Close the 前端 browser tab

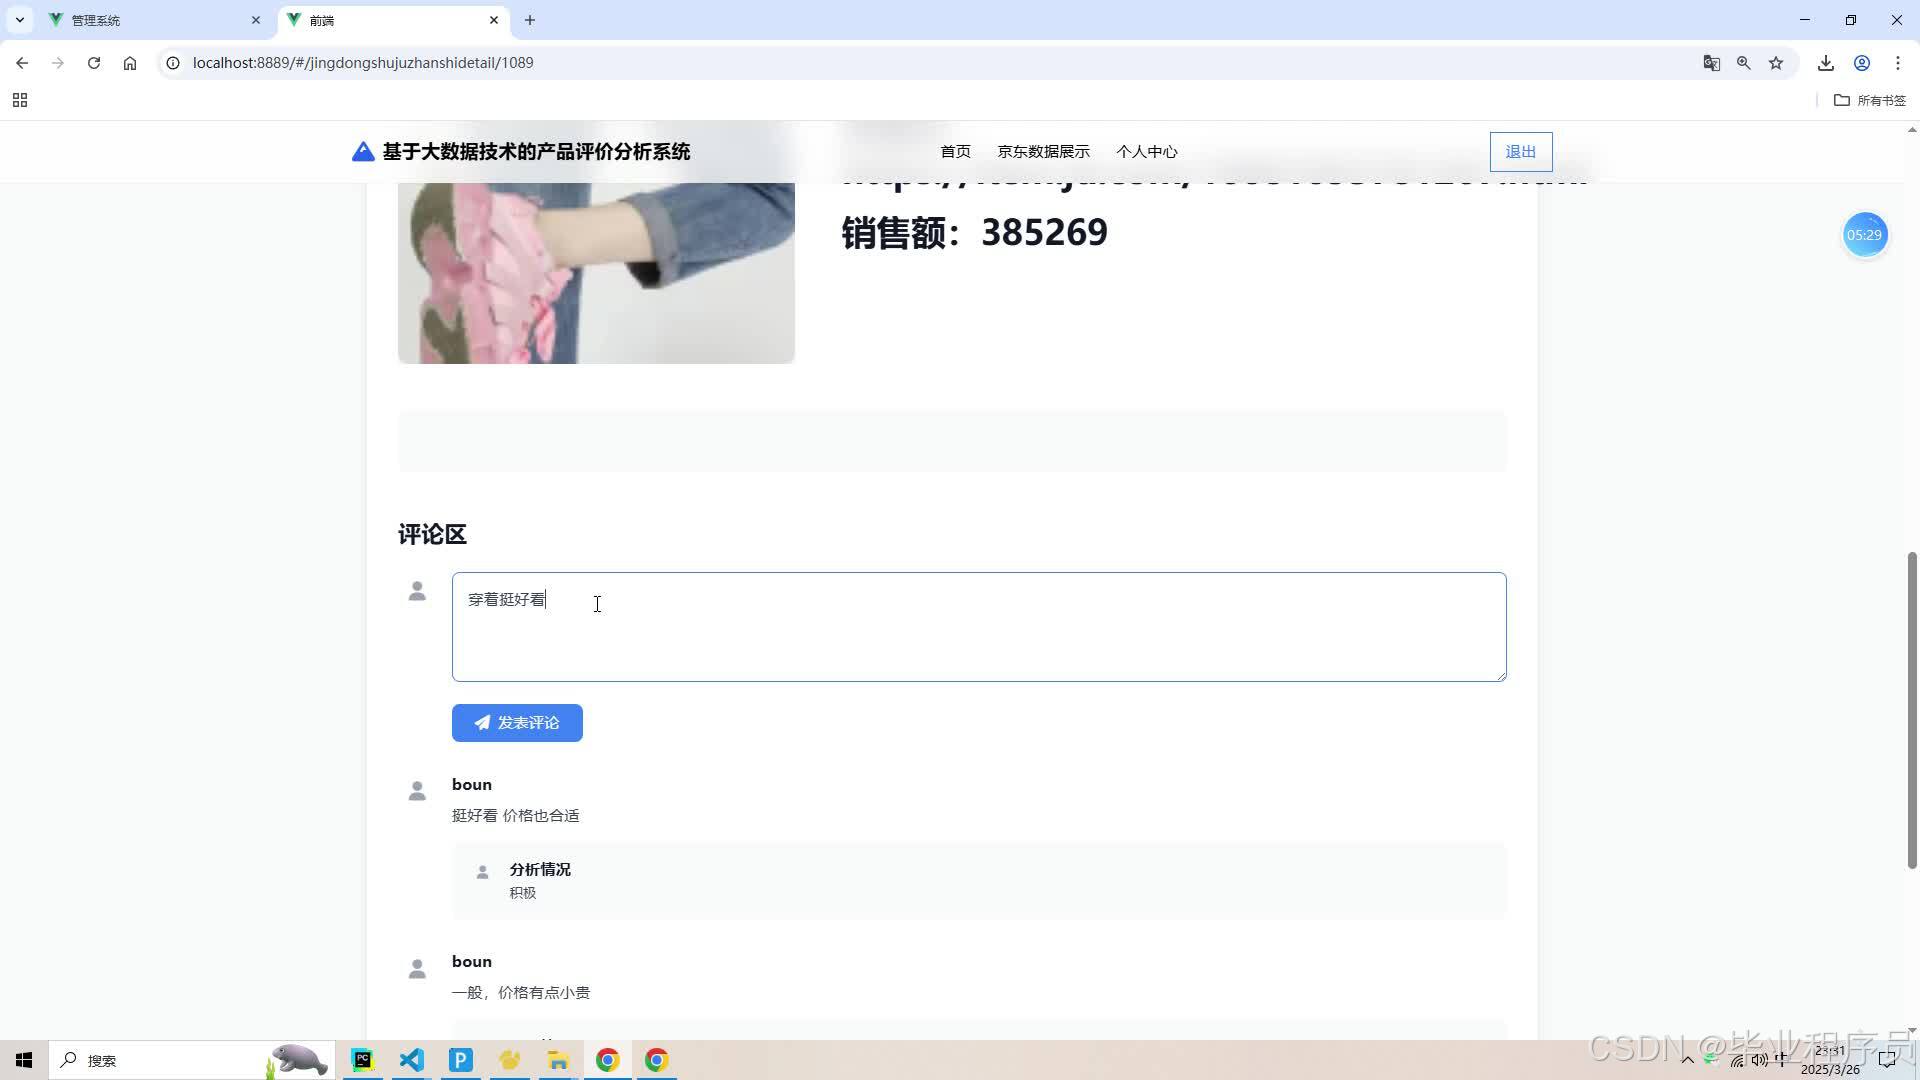click(x=494, y=20)
